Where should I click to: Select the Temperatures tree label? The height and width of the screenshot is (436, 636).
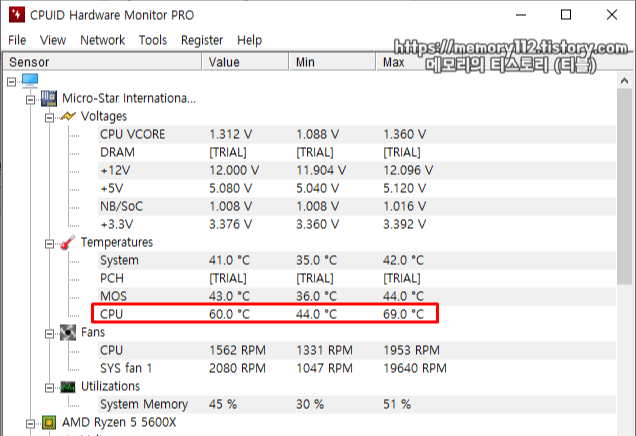click(117, 243)
